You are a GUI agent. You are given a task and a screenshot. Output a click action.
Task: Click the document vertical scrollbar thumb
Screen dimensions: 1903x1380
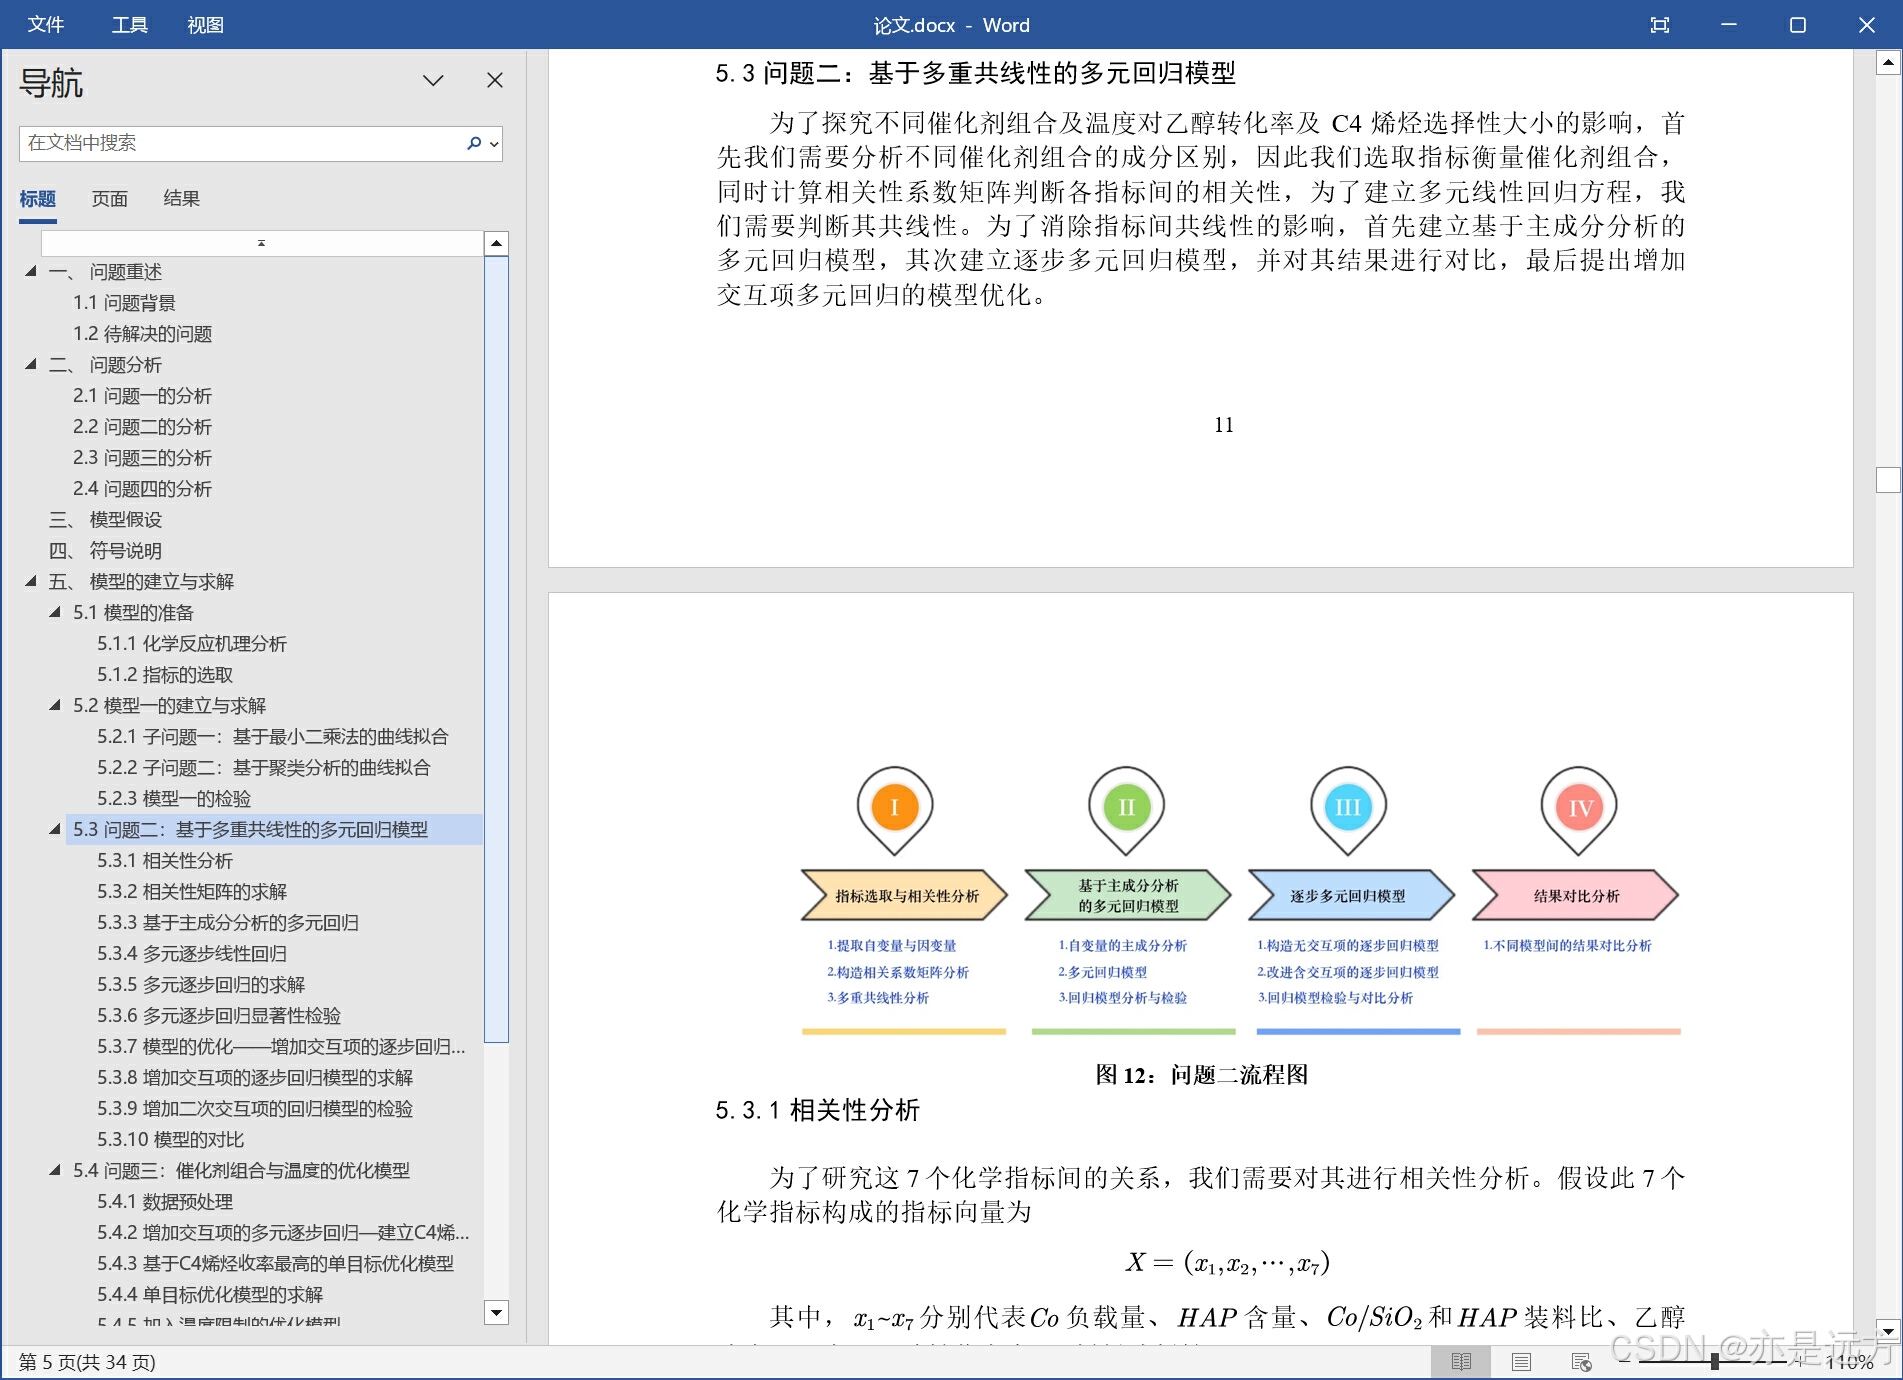click(1888, 480)
